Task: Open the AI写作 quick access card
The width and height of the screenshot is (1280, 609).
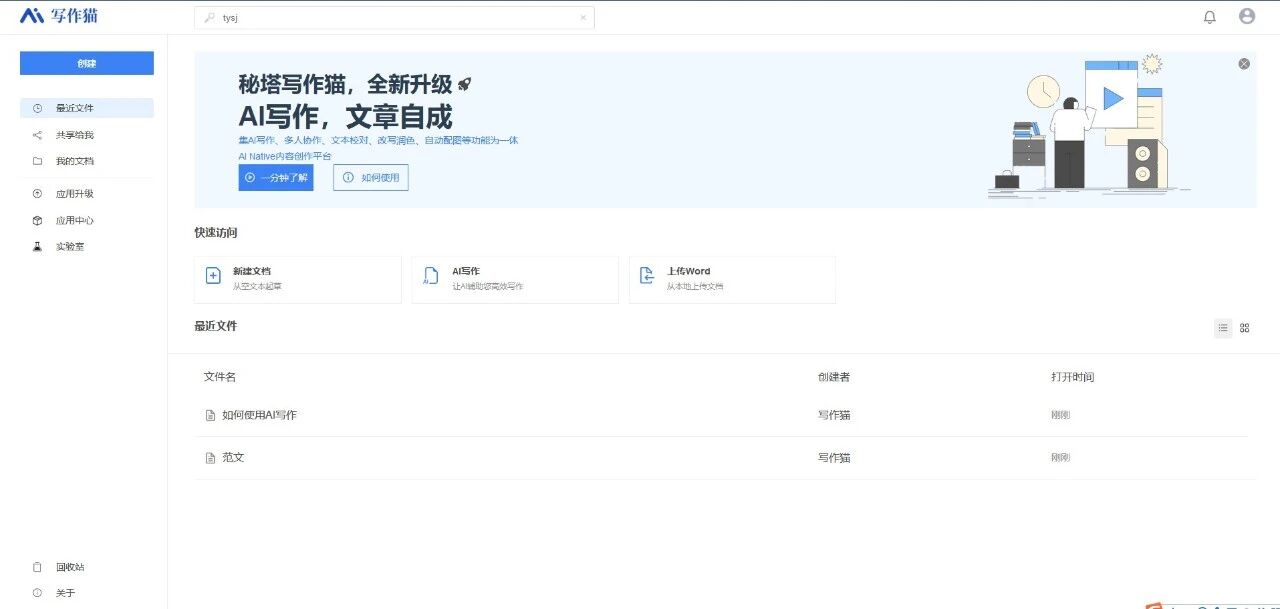Action: point(515,279)
